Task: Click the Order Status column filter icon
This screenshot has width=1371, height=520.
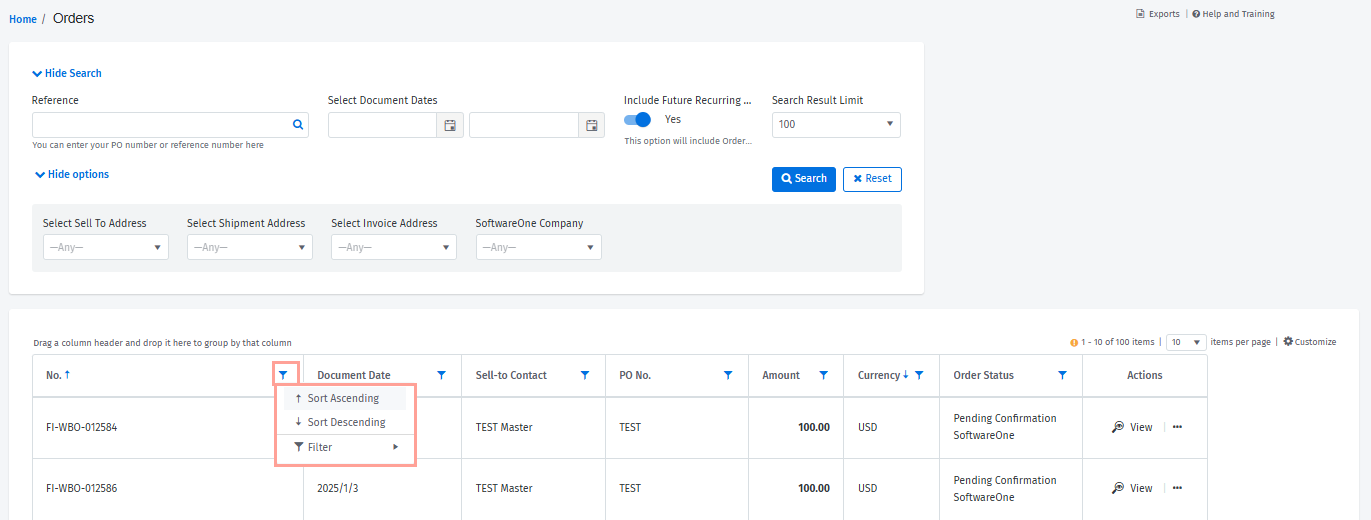Action: [1062, 375]
